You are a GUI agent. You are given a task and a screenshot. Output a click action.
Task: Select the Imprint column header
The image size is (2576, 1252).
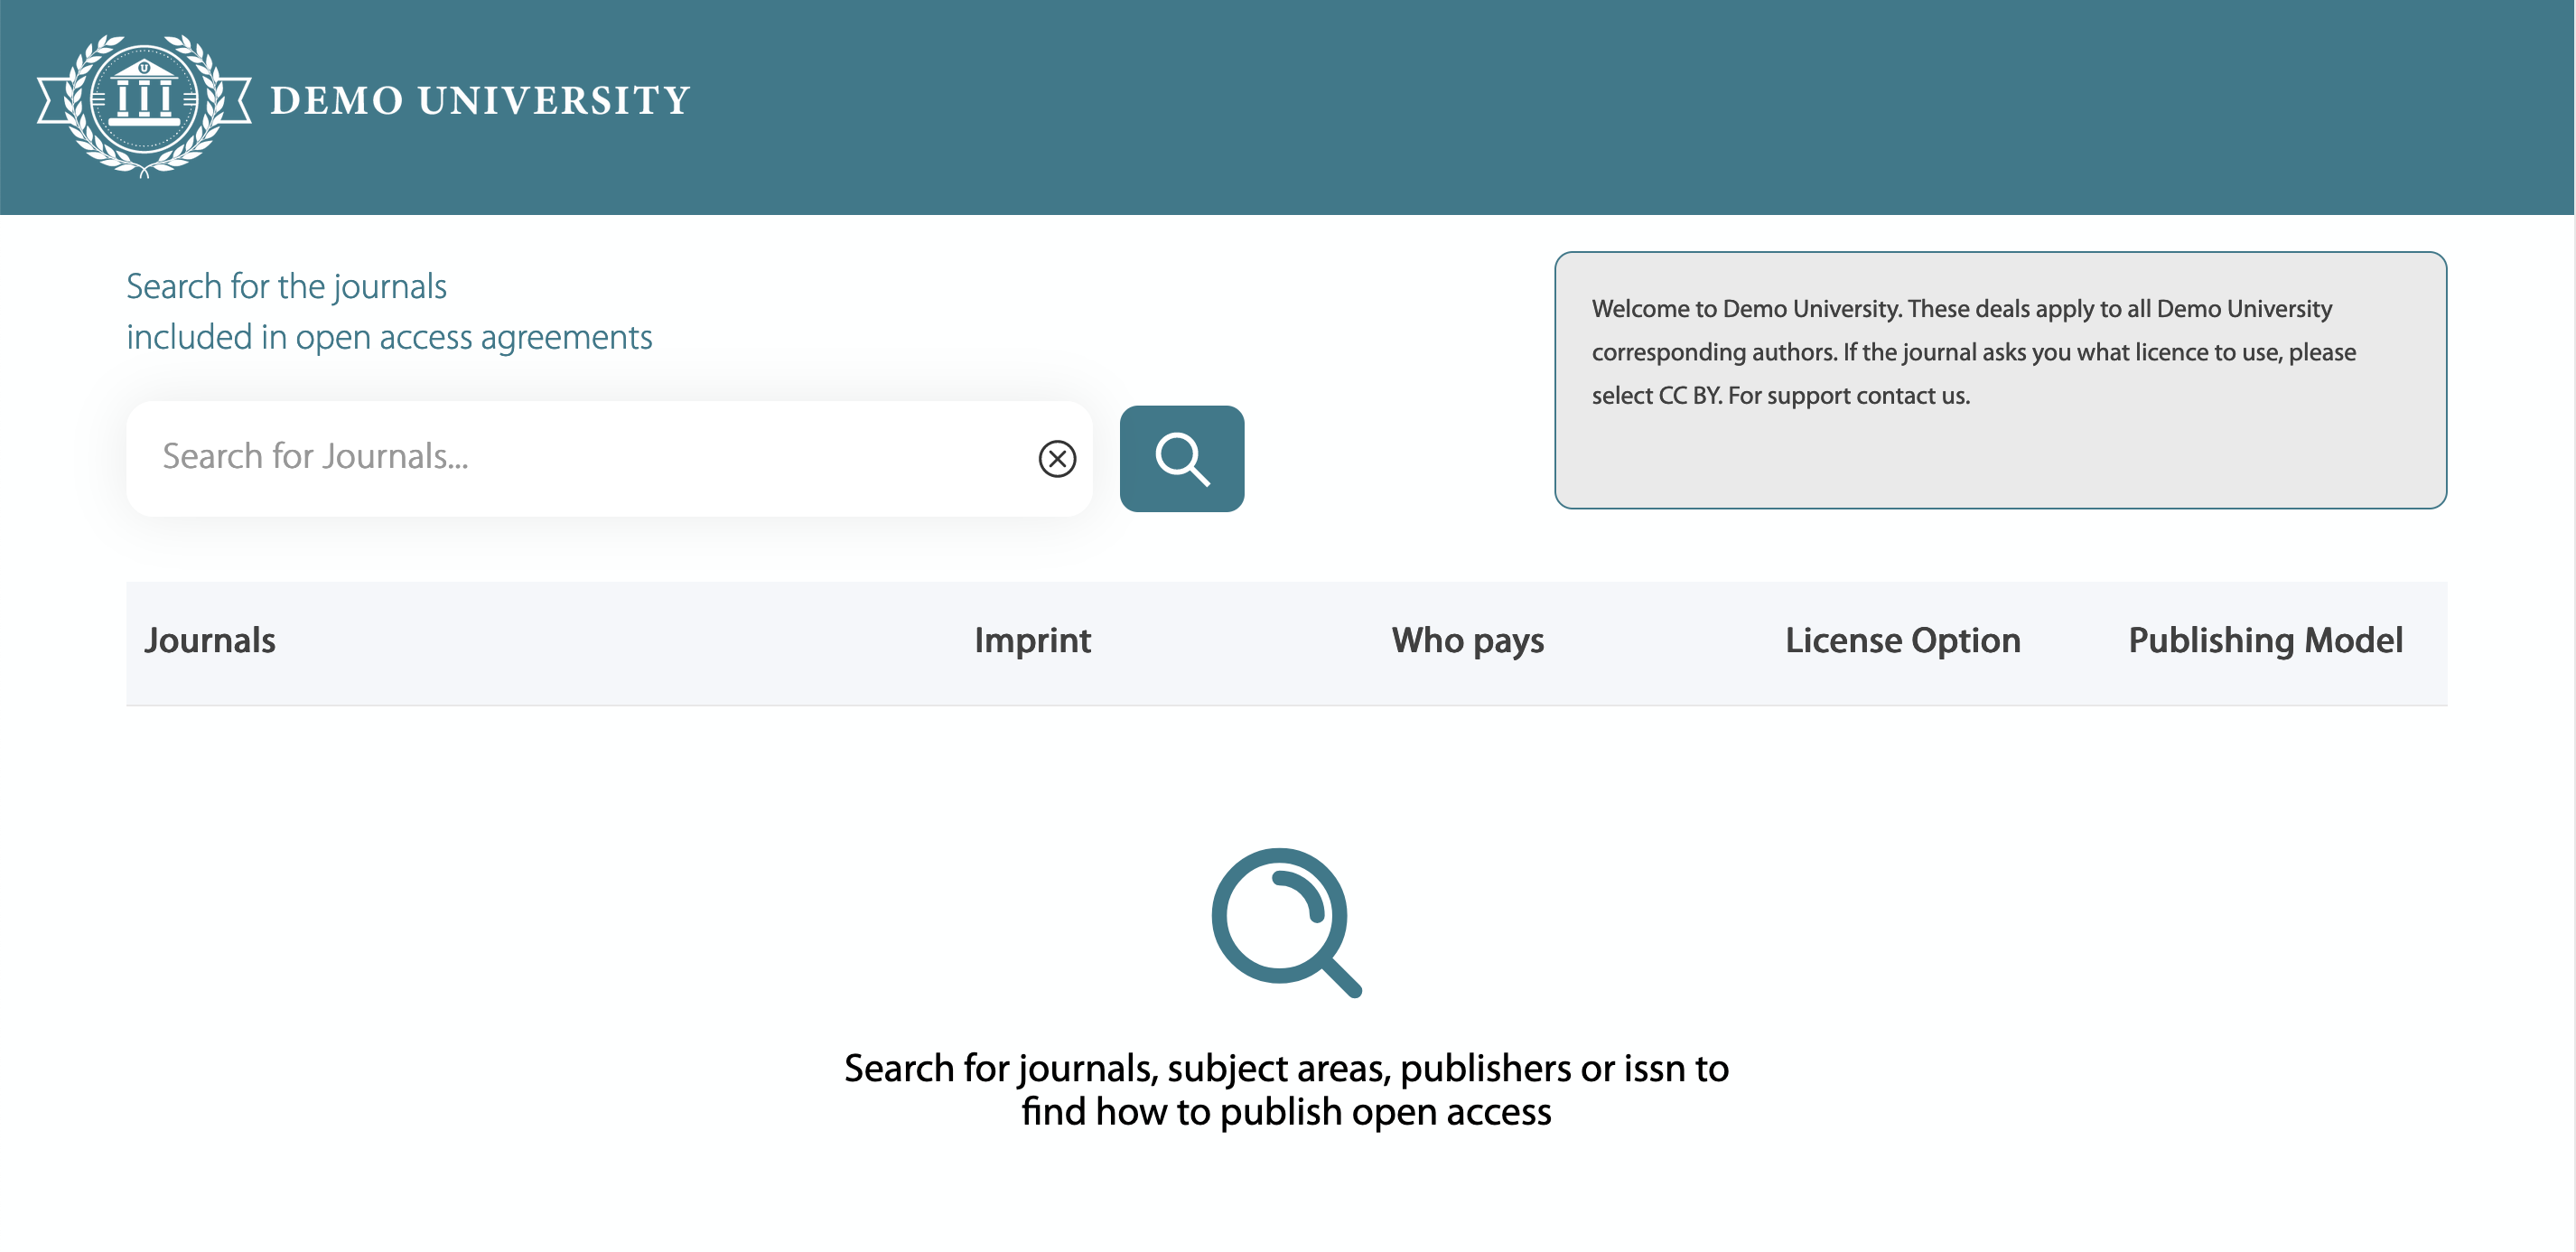tap(1032, 640)
